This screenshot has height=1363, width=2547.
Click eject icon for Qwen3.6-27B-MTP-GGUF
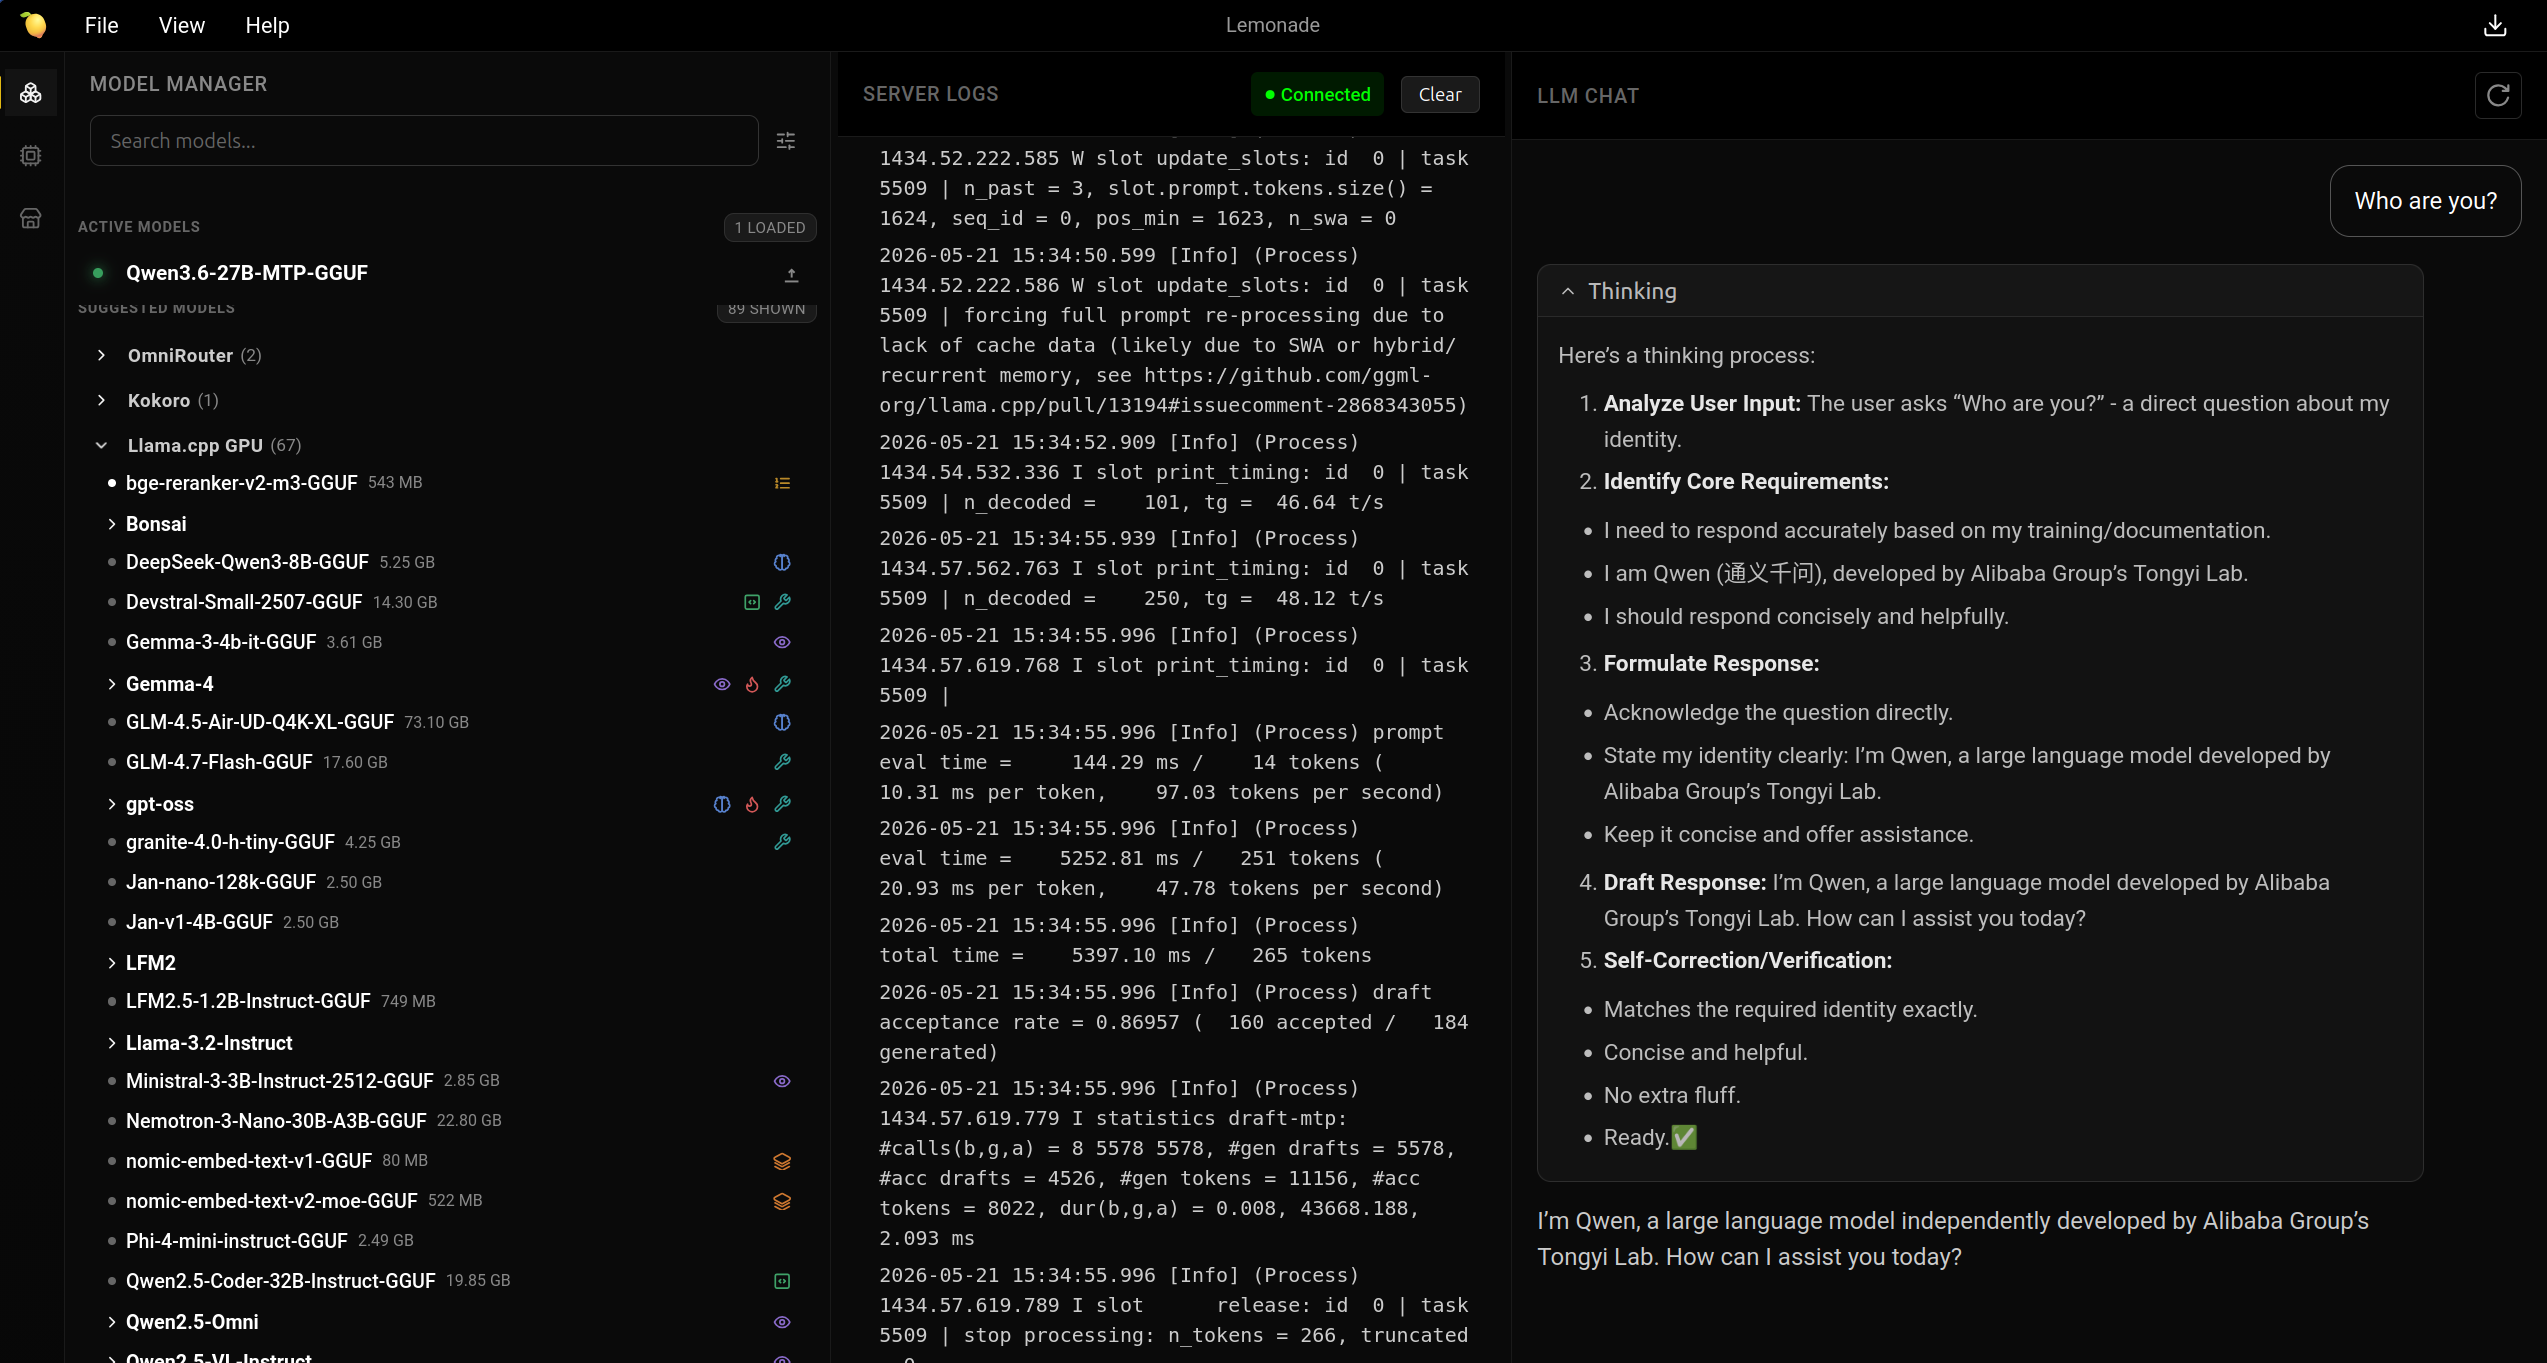pos(791,274)
